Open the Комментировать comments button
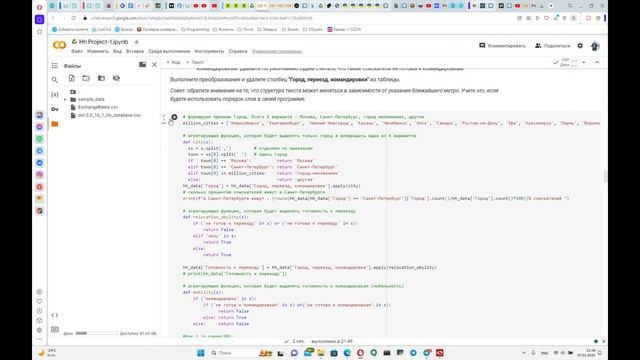Image resolution: width=640 pixels, height=360 pixels. 502,46
